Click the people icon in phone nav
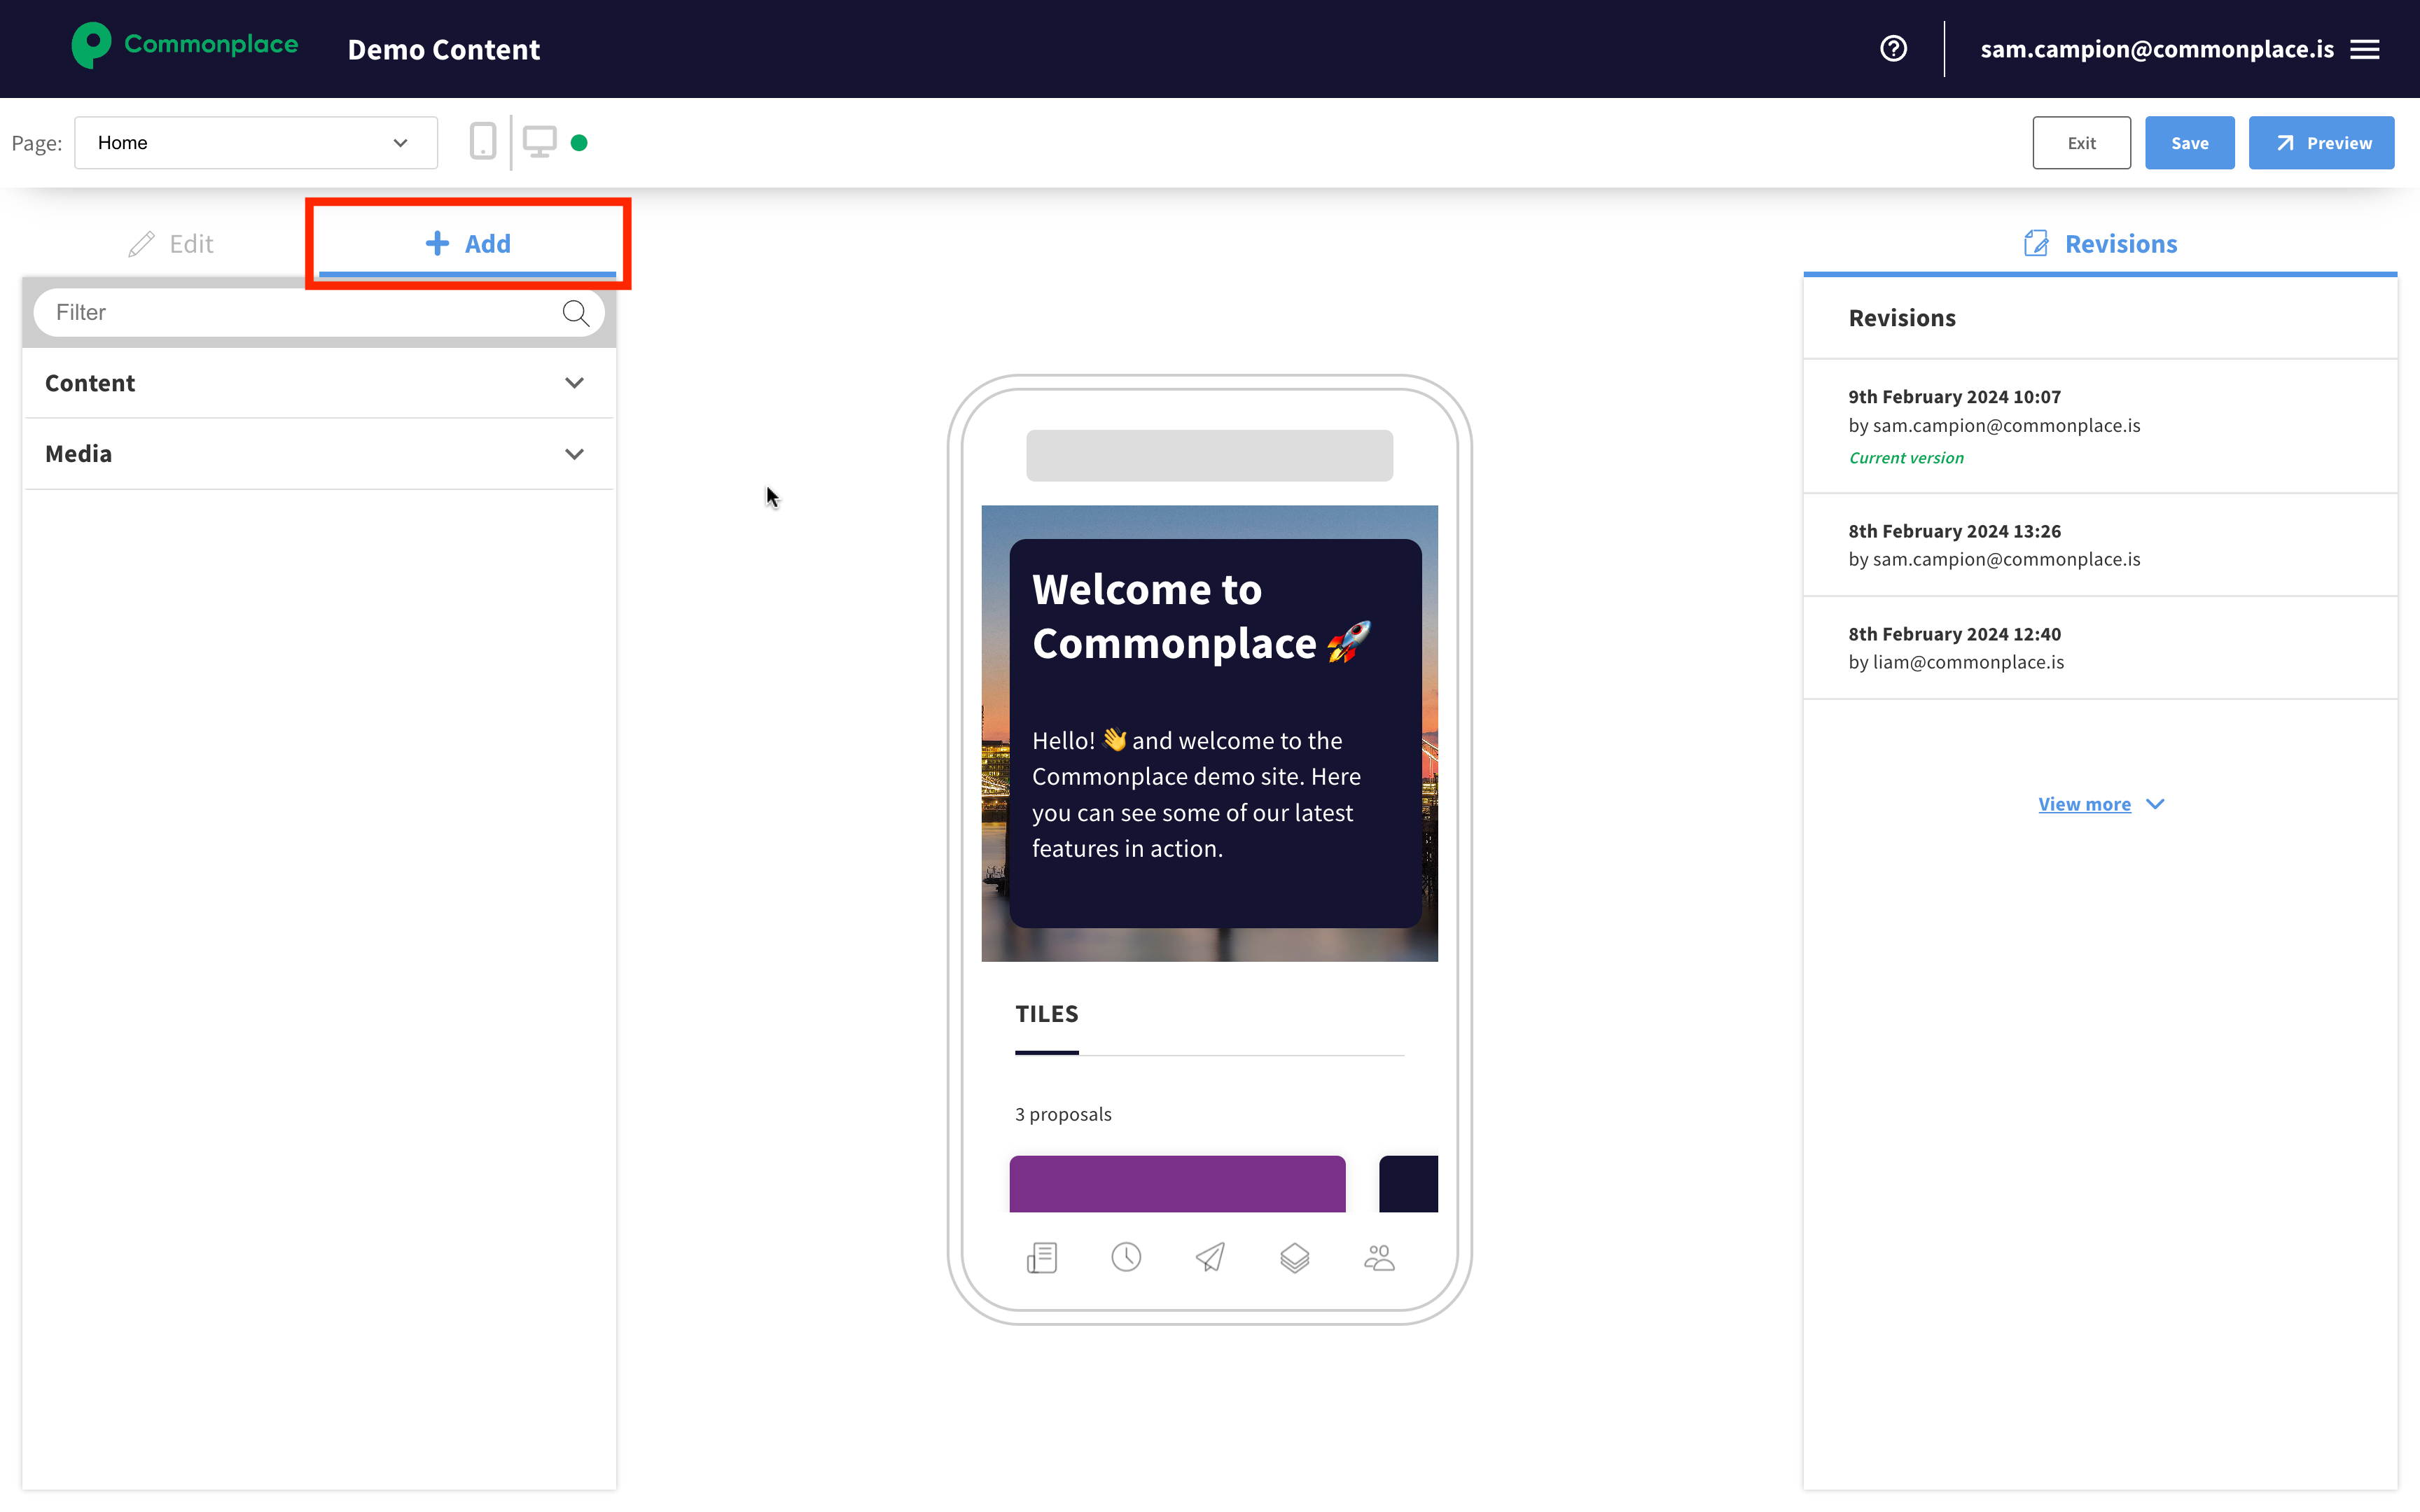Viewport: 2420px width, 1512px height. [1379, 1257]
